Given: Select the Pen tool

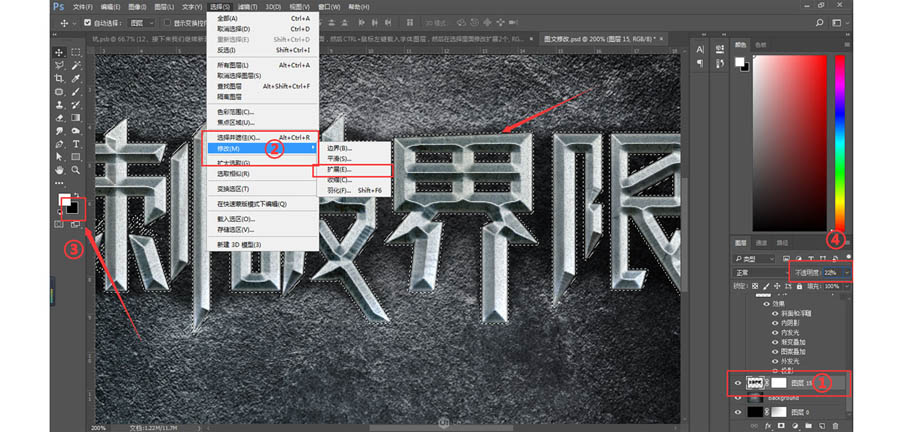Looking at the screenshot, I should point(59,144).
